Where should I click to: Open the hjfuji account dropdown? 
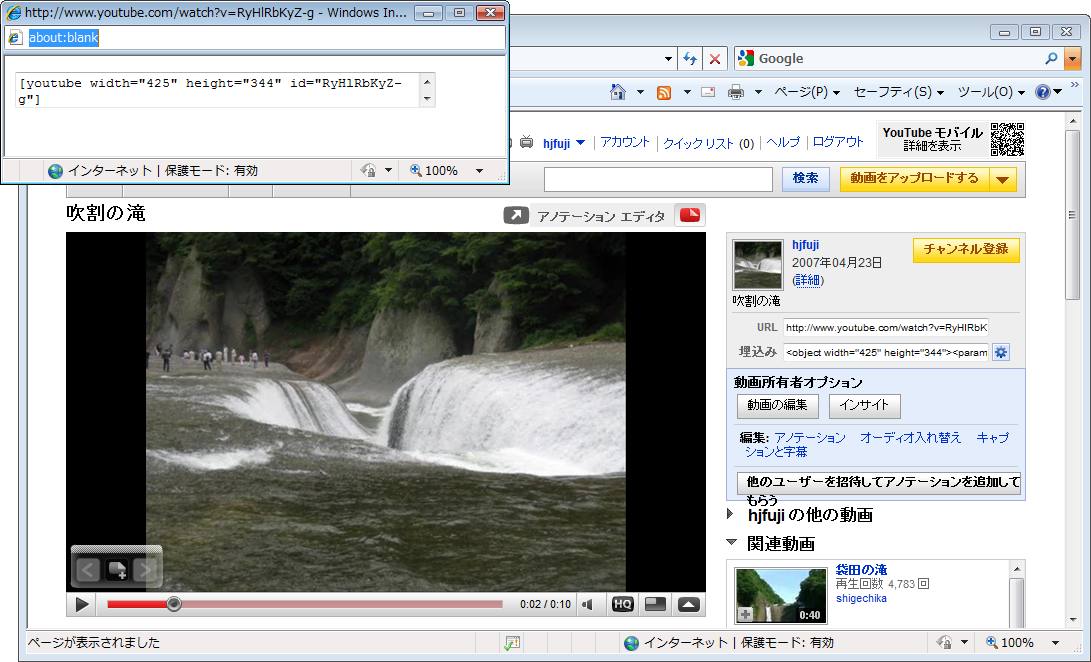pyautogui.click(x=580, y=143)
